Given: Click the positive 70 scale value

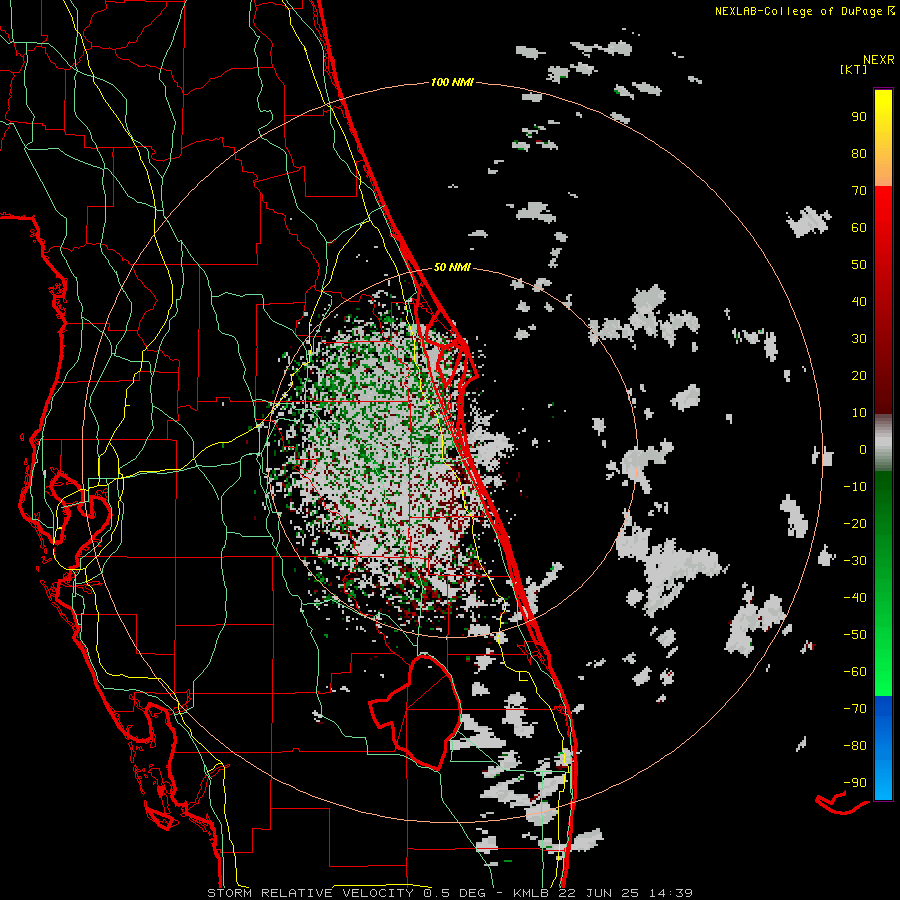Looking at the screenshot, I should pos(859,191).
